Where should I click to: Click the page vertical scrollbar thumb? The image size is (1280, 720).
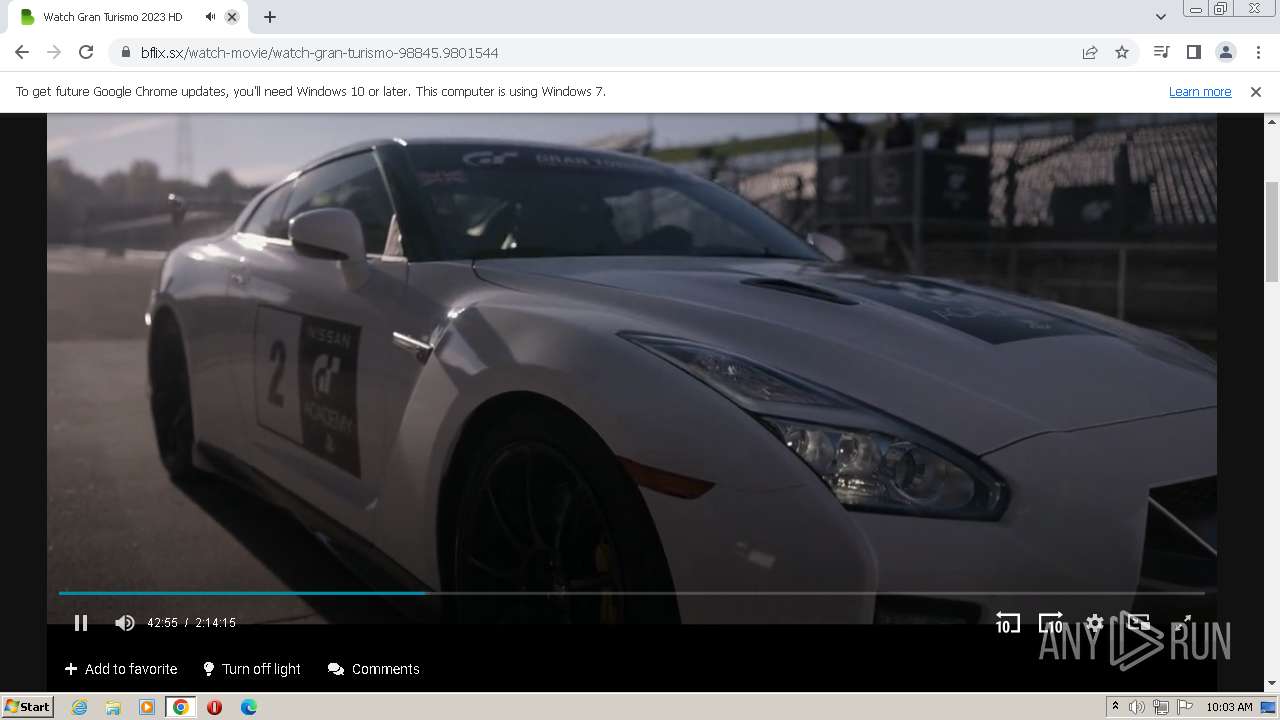tap(1272, 232)
